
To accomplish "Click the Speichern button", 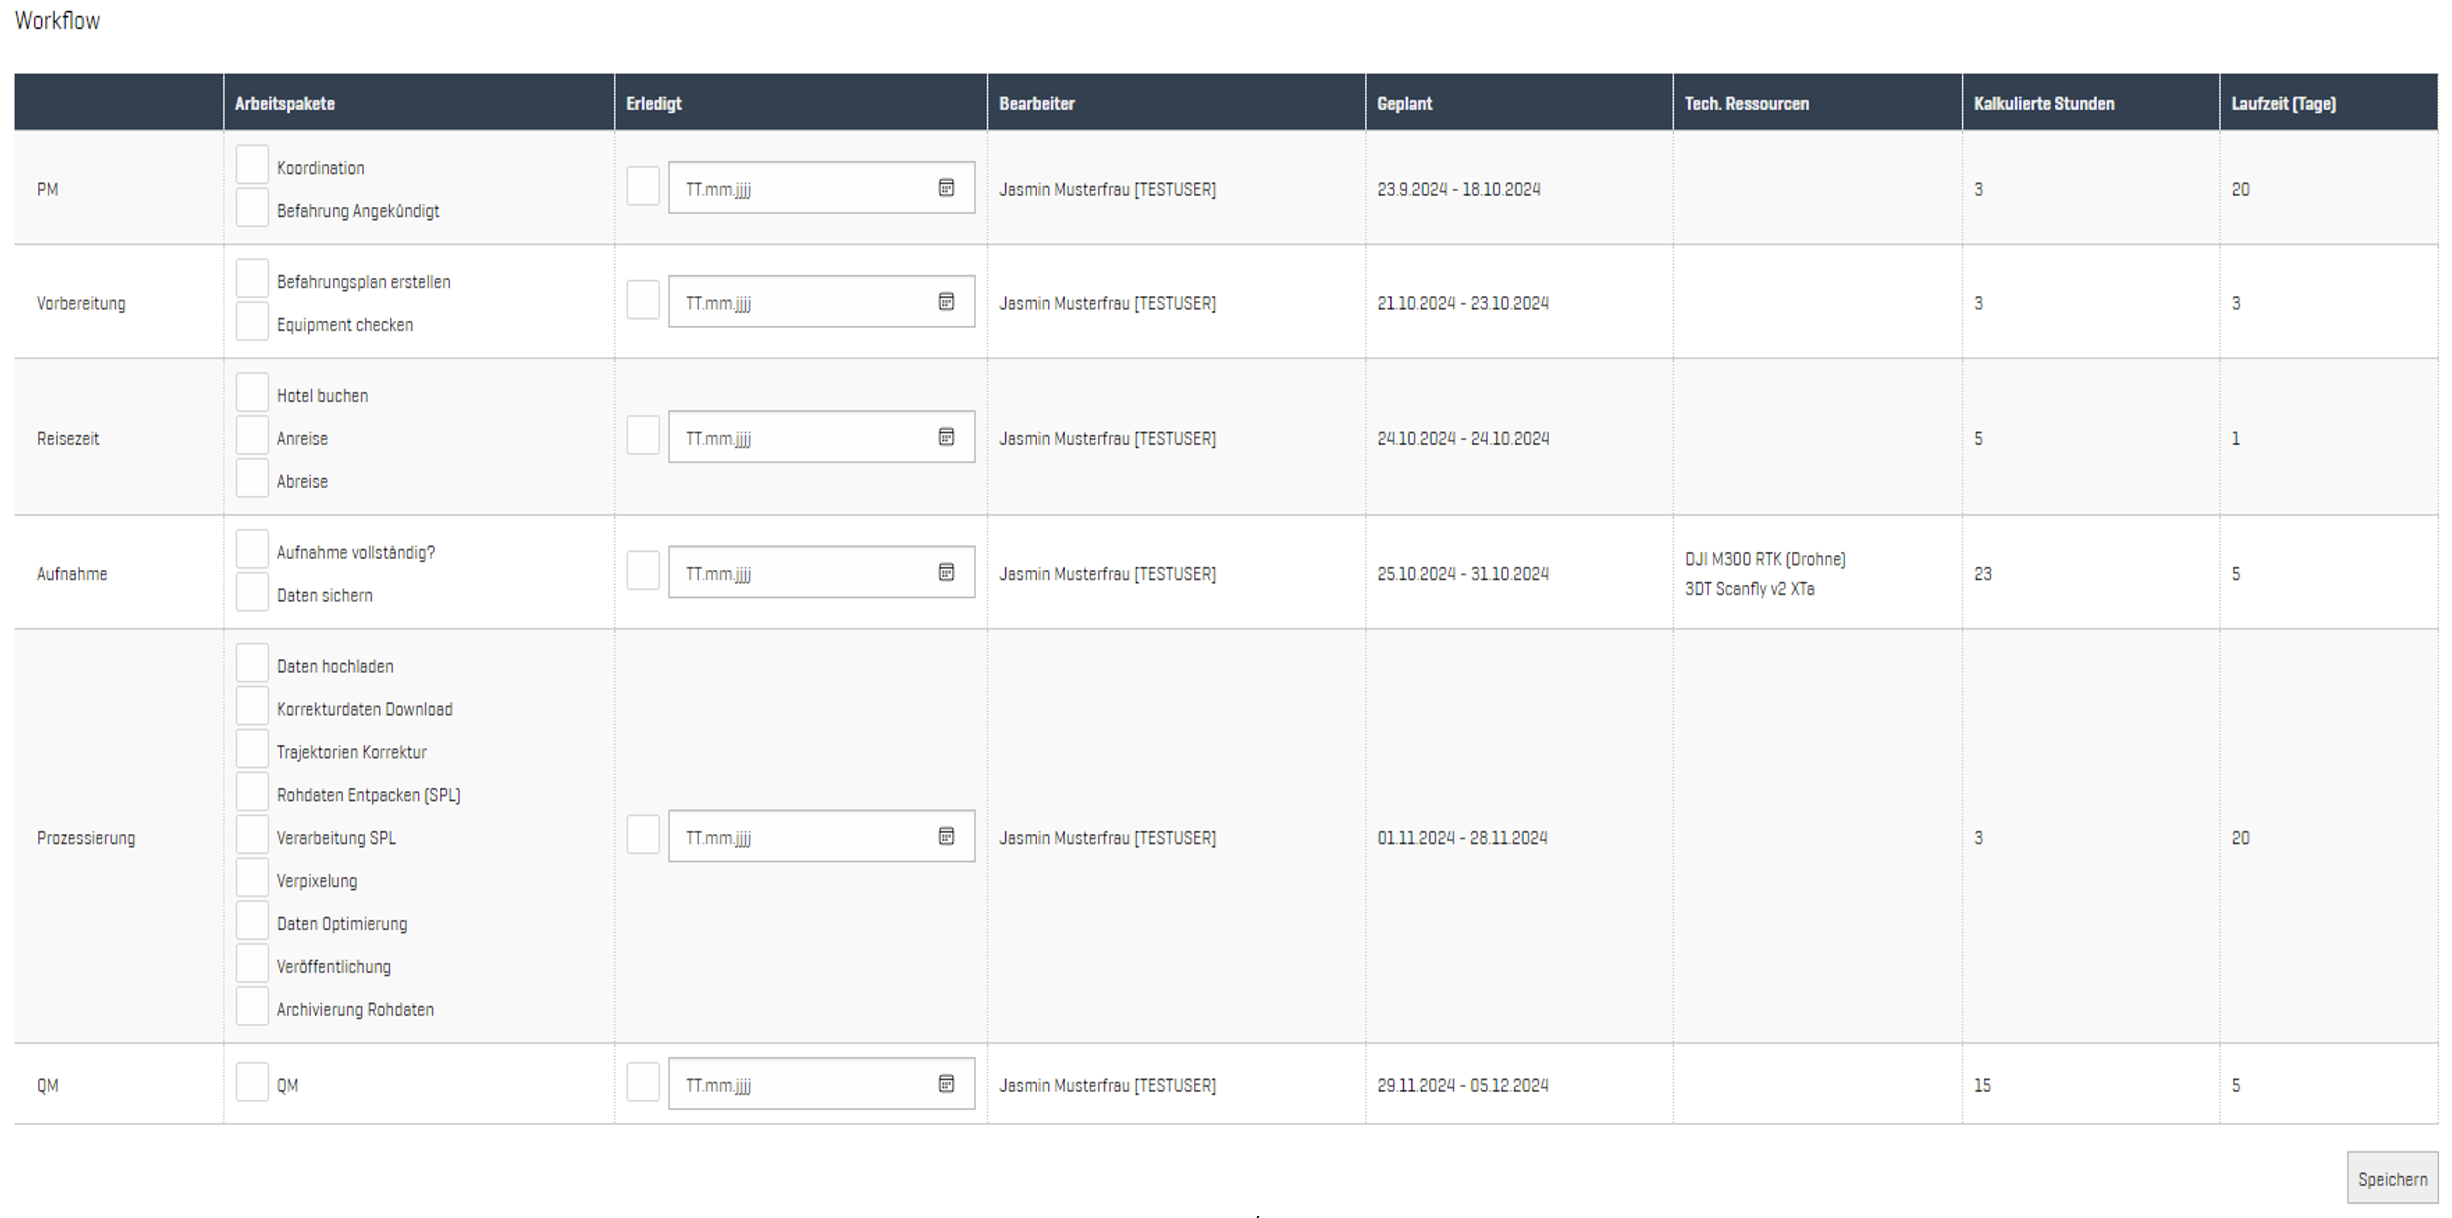I will (2392, 1179).
